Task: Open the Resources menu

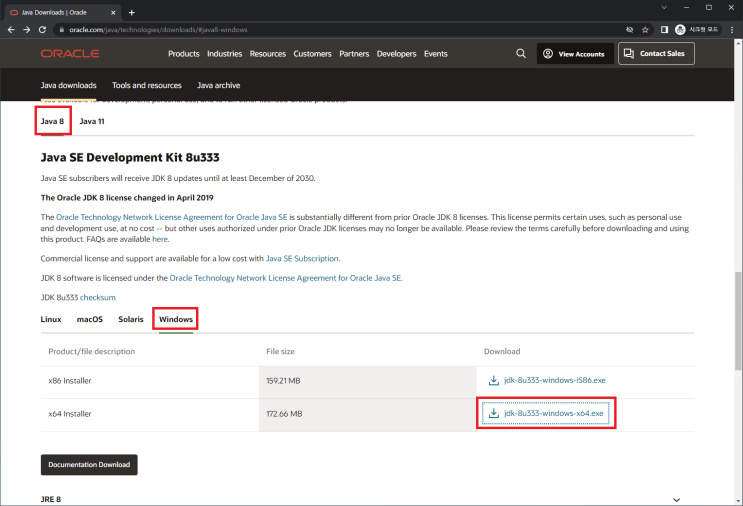Action: click(268, 54)
